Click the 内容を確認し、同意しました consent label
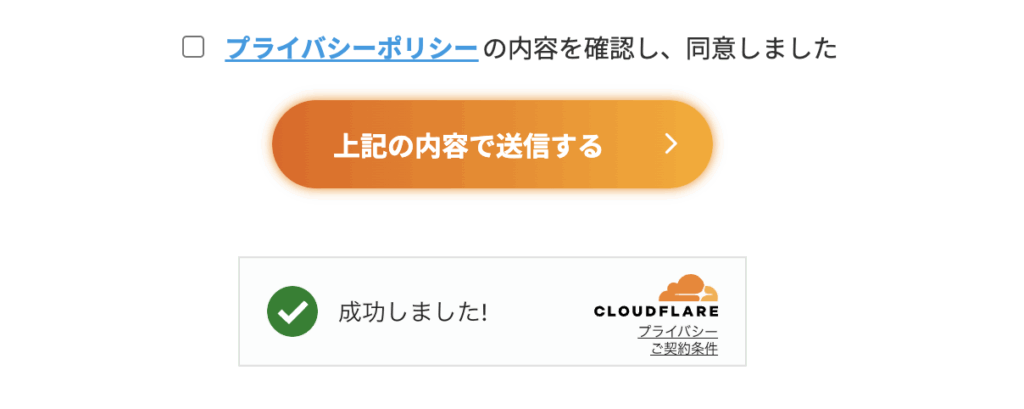This screenshot has width=1024, height=409. click(x=660, y=48)
